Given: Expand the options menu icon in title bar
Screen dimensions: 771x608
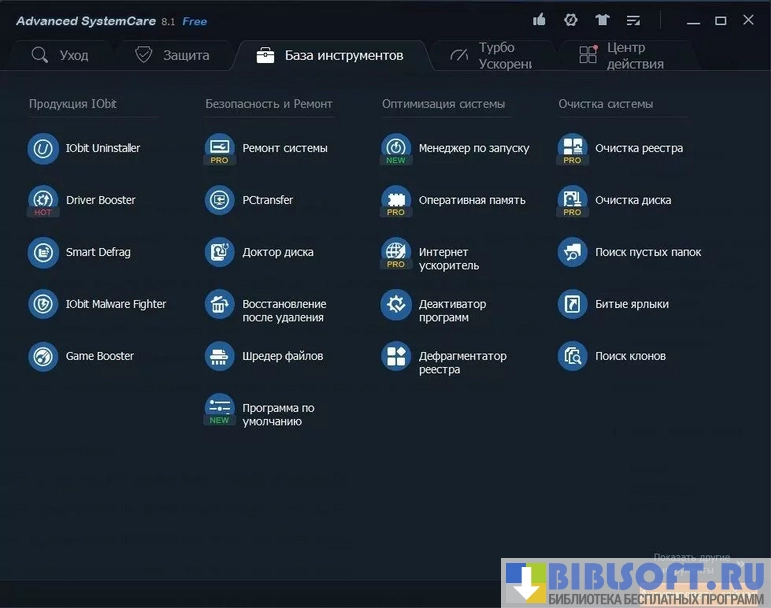Looking at the screenshot, I should (633, 20).
